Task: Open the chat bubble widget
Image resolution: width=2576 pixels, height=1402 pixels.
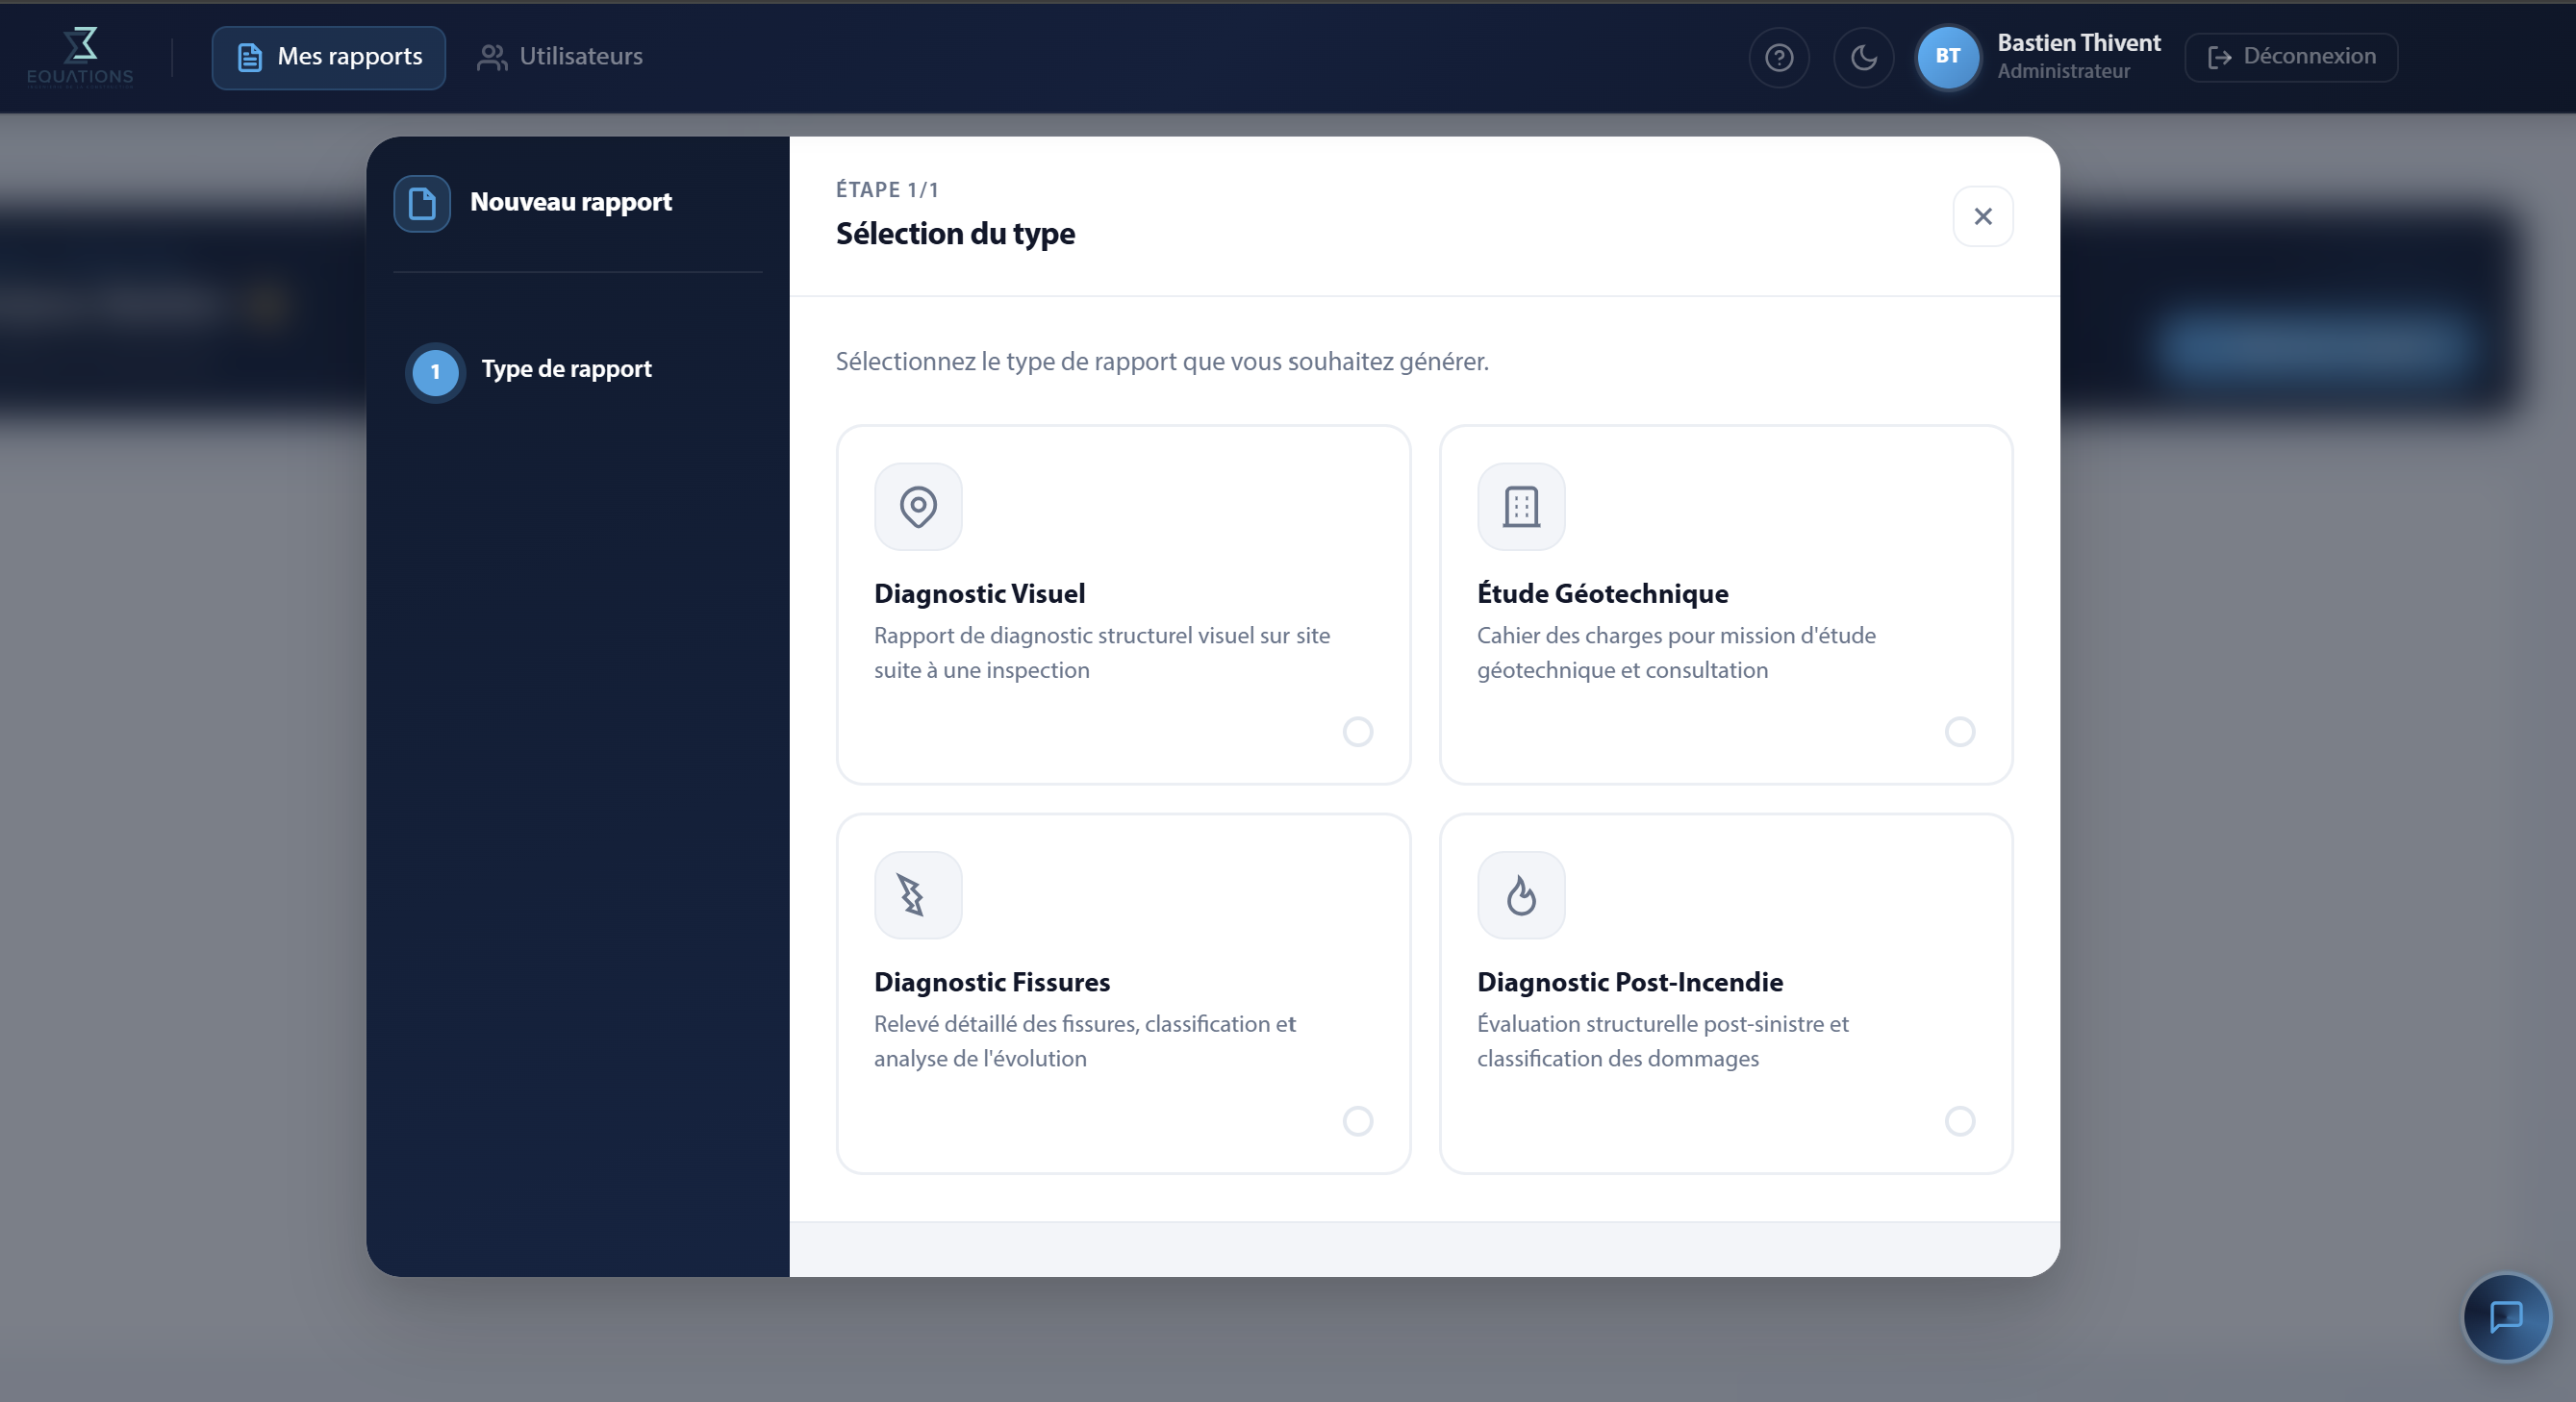Action: (x=2505, y=1317)
